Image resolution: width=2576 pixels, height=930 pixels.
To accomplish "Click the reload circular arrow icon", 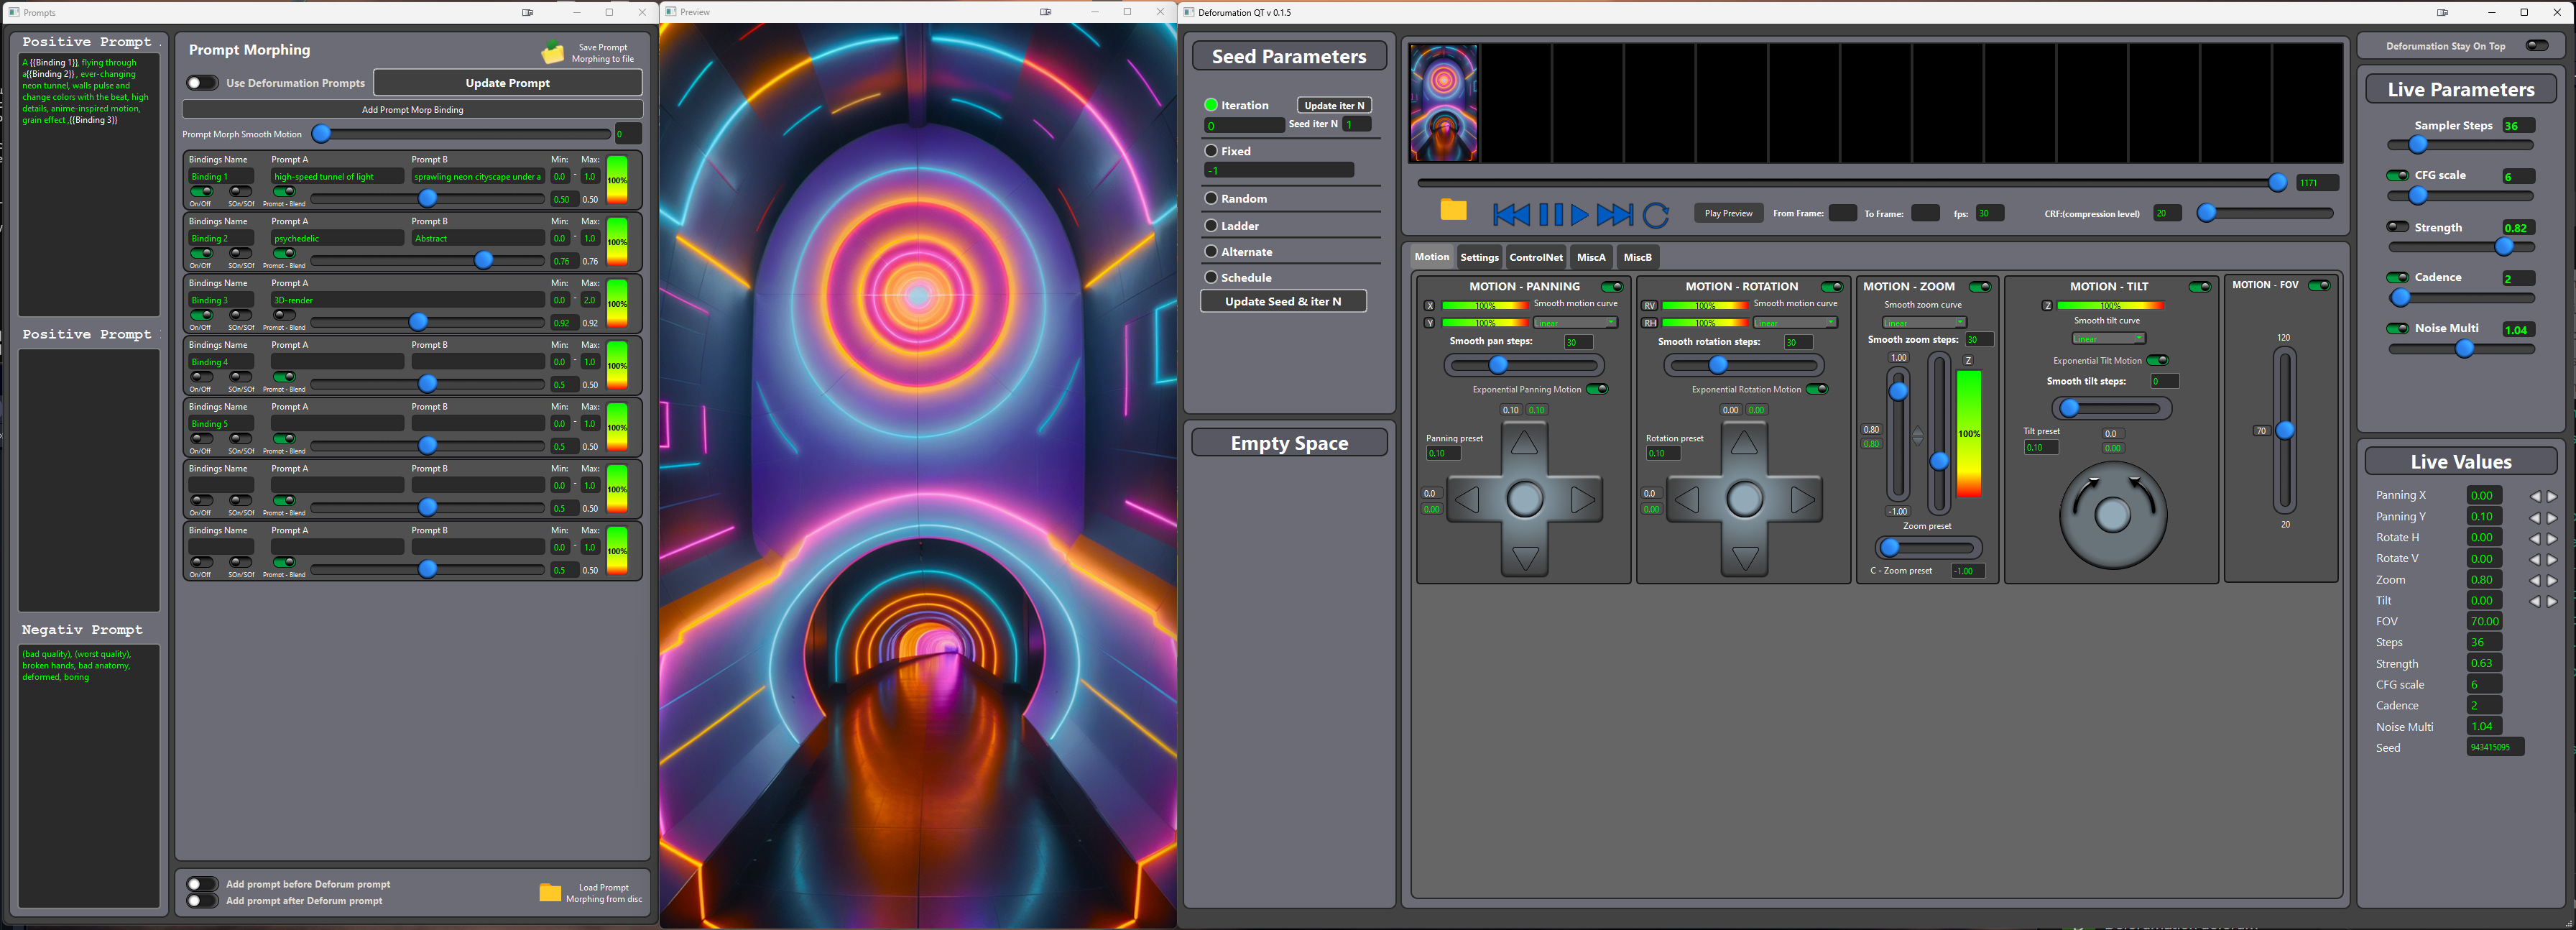I will tap(1656, 214).
